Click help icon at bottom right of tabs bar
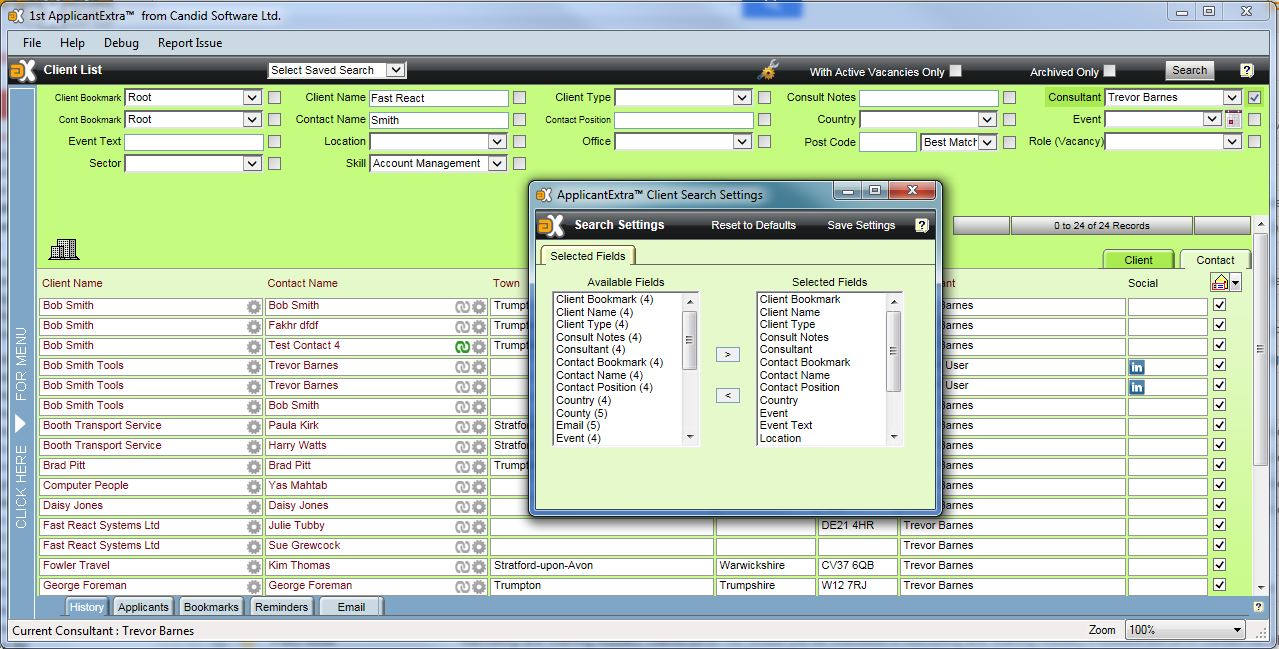 click(1258, 607)
